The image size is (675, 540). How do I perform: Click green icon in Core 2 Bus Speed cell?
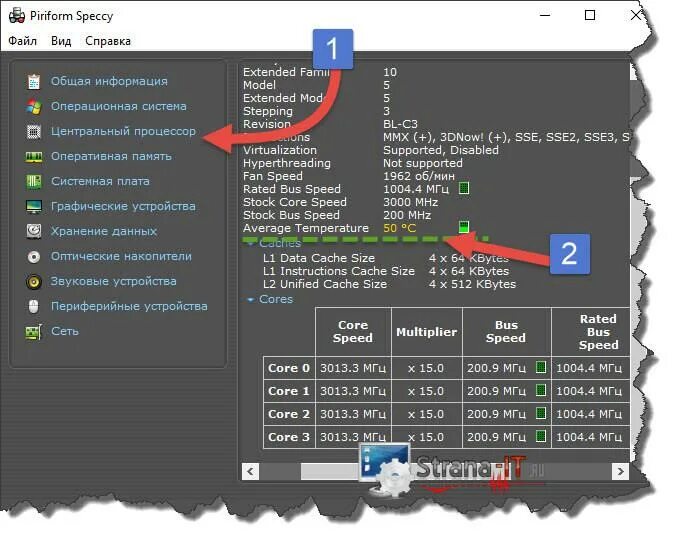click(x=541, y=413)
